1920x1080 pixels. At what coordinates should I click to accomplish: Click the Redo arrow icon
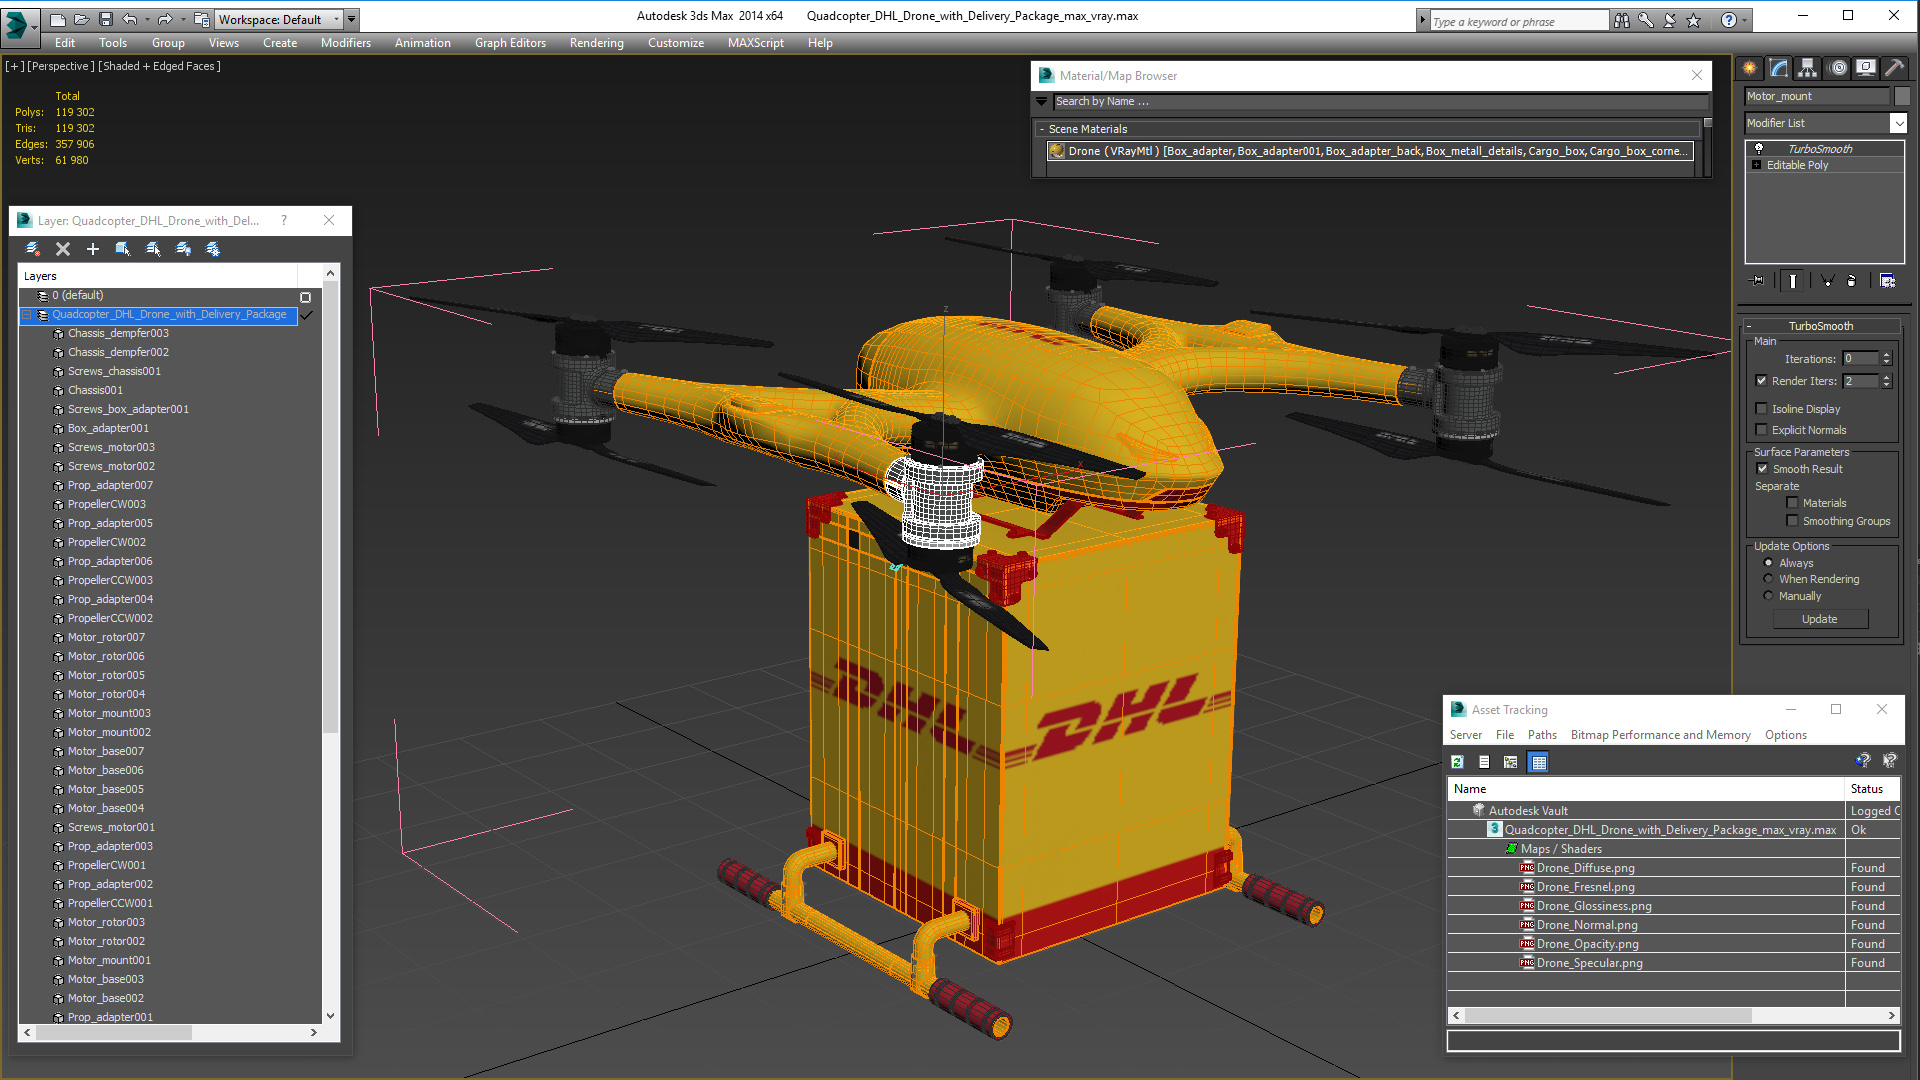coord(165,19)
